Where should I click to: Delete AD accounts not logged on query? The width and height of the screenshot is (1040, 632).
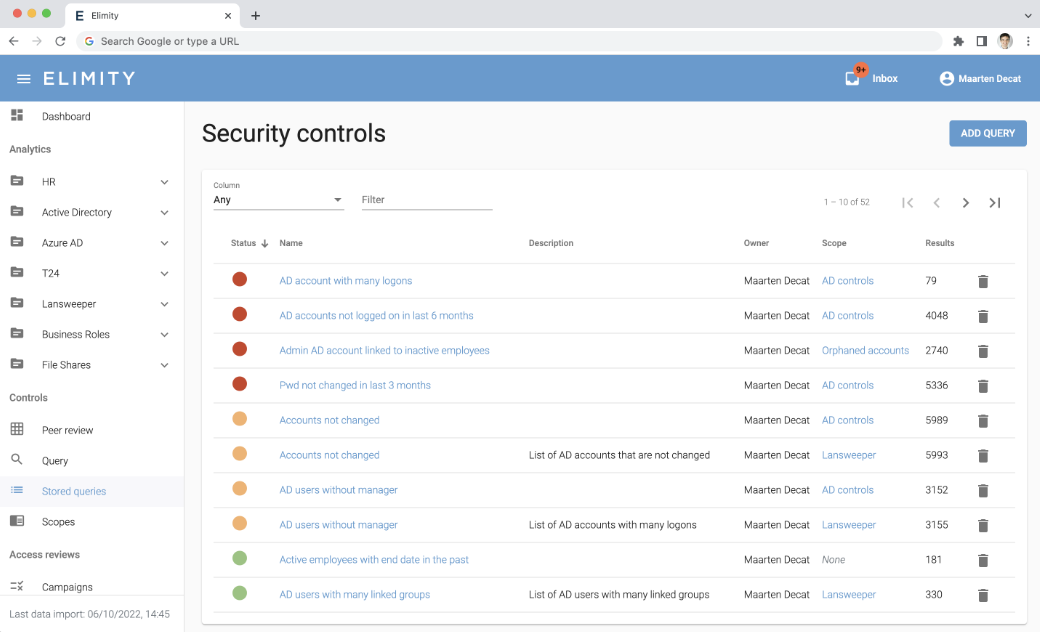[983, 316]
